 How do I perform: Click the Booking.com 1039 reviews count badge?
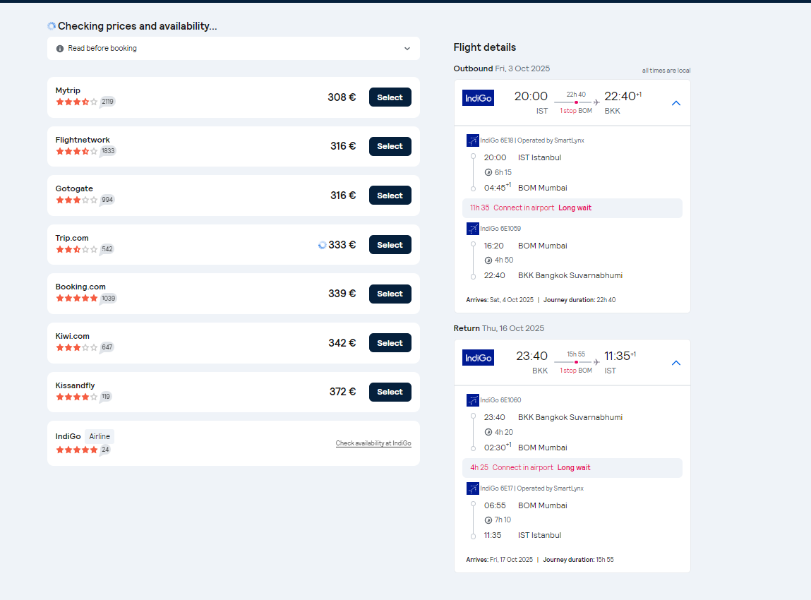tap(108, 298)
